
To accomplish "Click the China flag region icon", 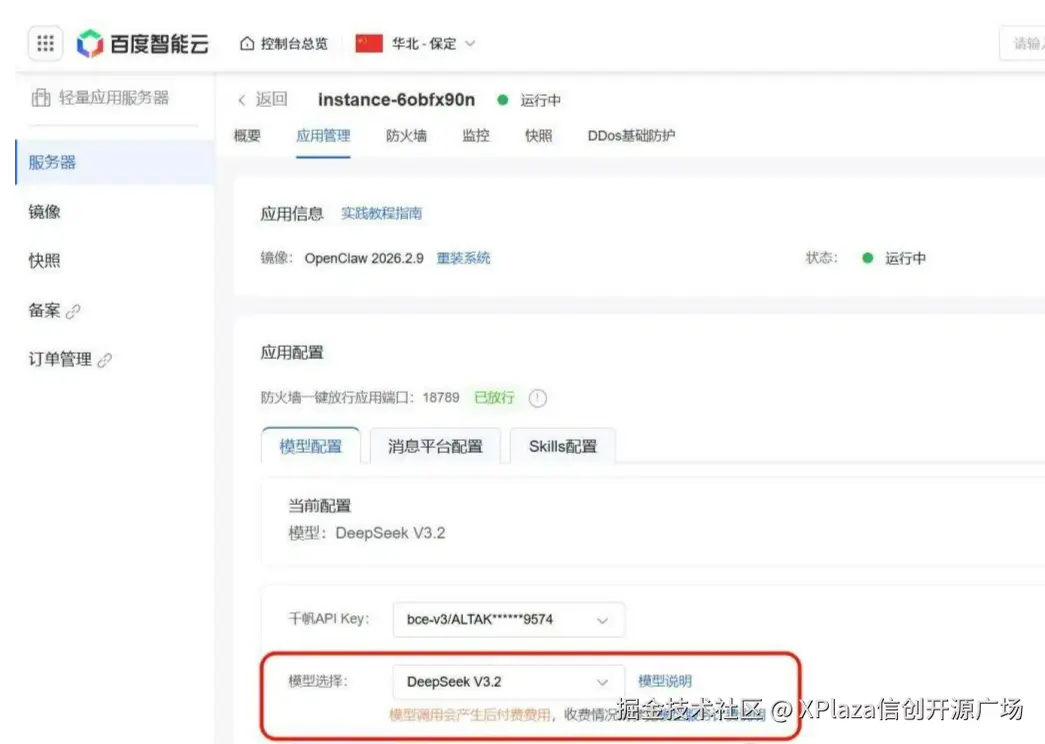I will 369,43.
